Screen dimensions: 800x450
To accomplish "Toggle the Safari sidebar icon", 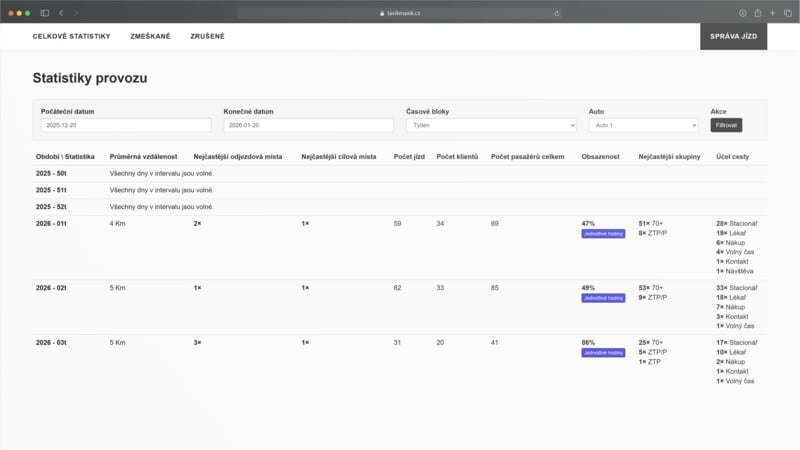I will [44, 13].
